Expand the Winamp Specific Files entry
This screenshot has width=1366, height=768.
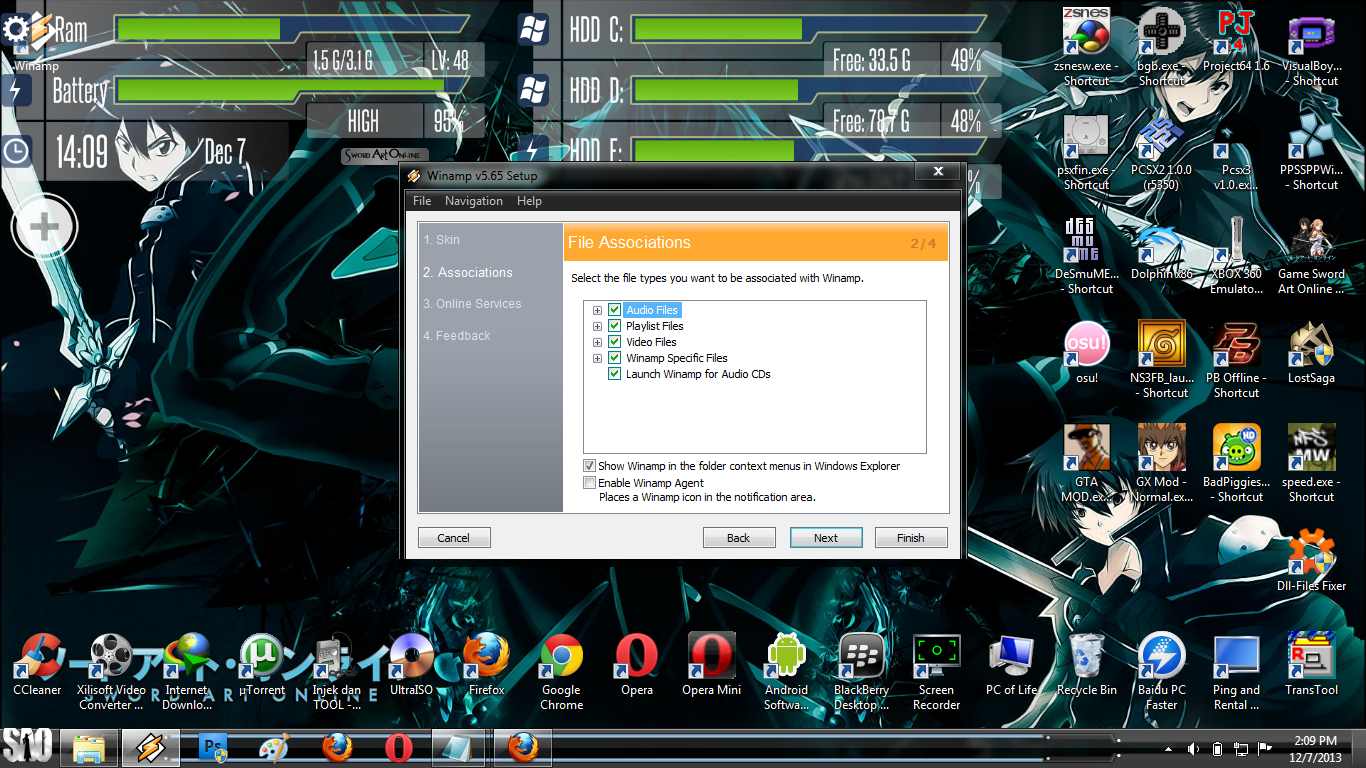click(x=597, y=358)
